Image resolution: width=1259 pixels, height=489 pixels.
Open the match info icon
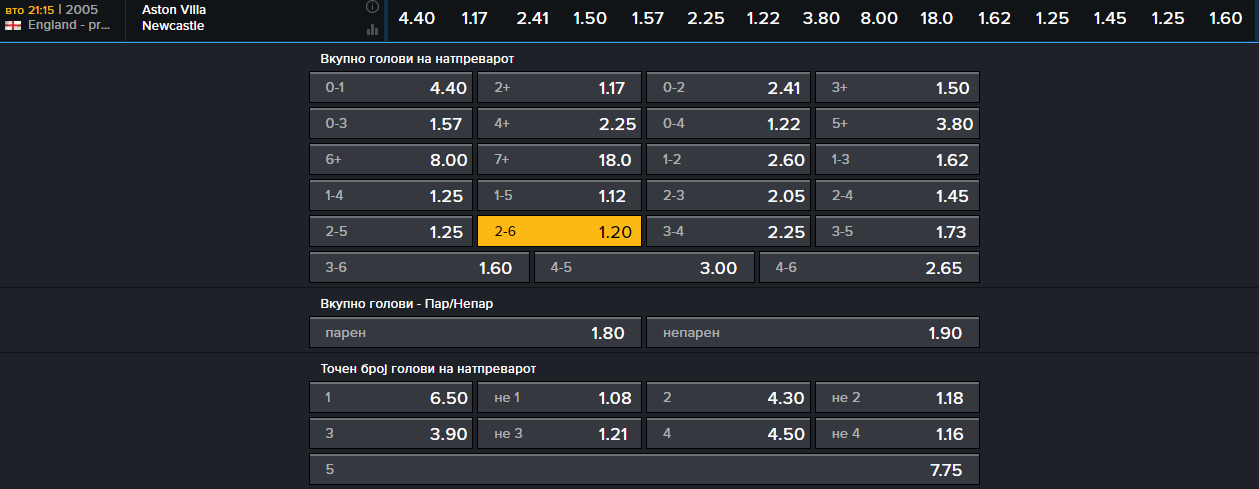[x=372, y=7]
